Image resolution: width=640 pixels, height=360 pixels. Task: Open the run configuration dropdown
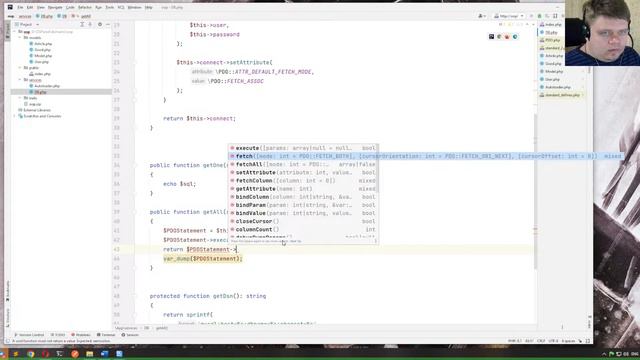pos(509,16)
